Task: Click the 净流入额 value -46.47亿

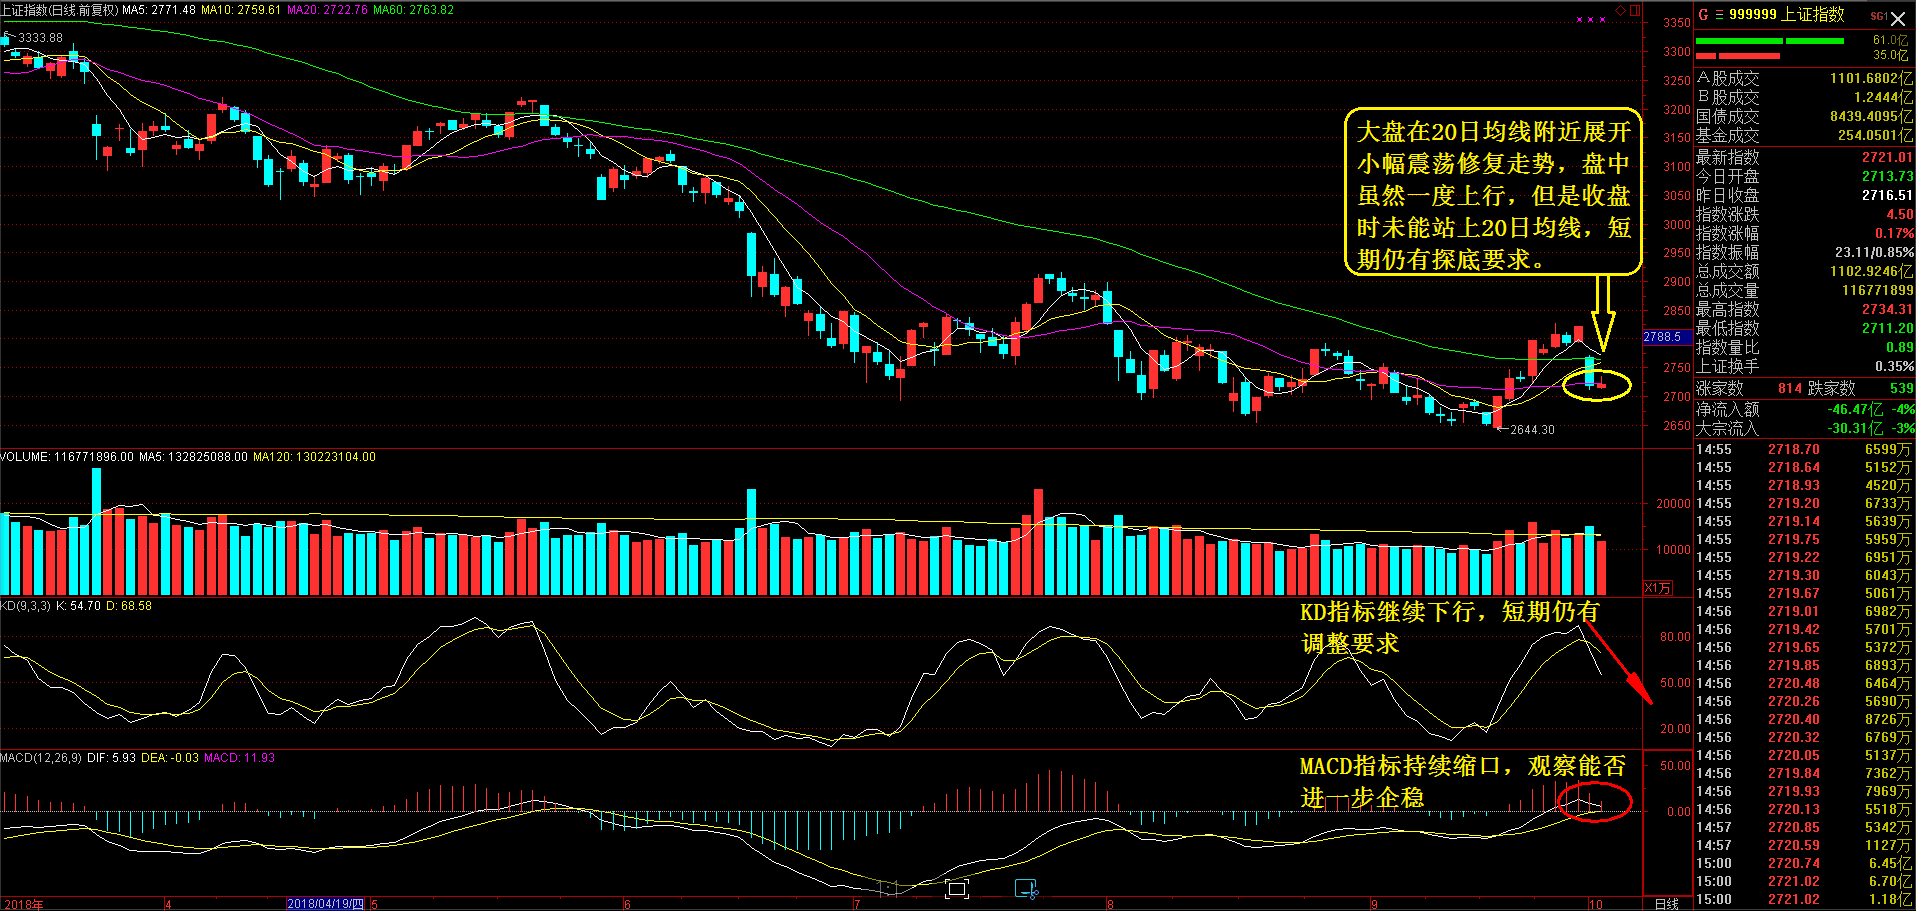Action: pyautogui.click(x=1856, y=409)
